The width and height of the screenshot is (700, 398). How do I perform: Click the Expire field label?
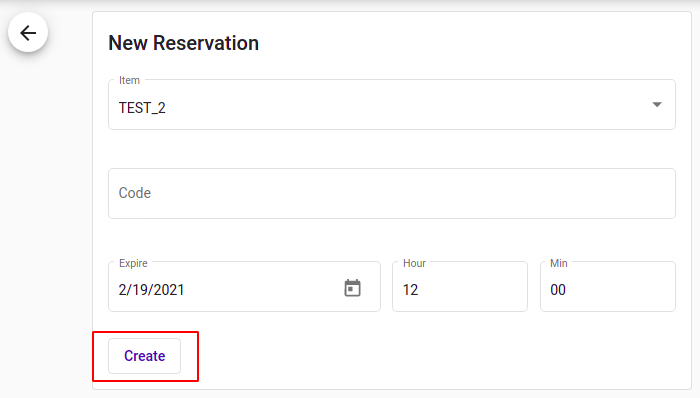tap(133, 263)
